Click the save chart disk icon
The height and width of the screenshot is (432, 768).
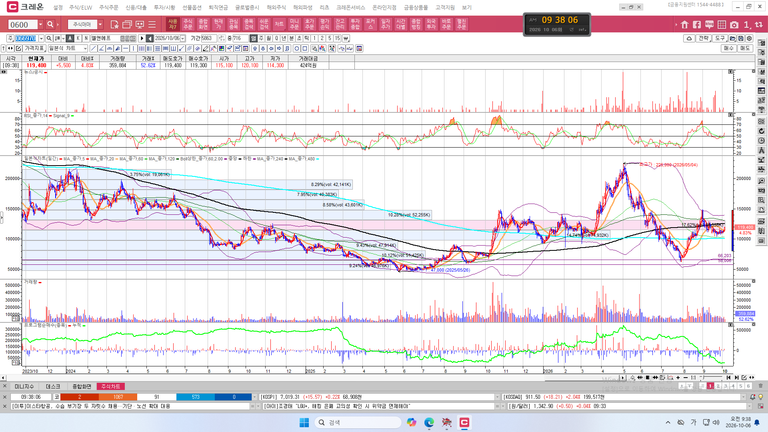[741, 38]
